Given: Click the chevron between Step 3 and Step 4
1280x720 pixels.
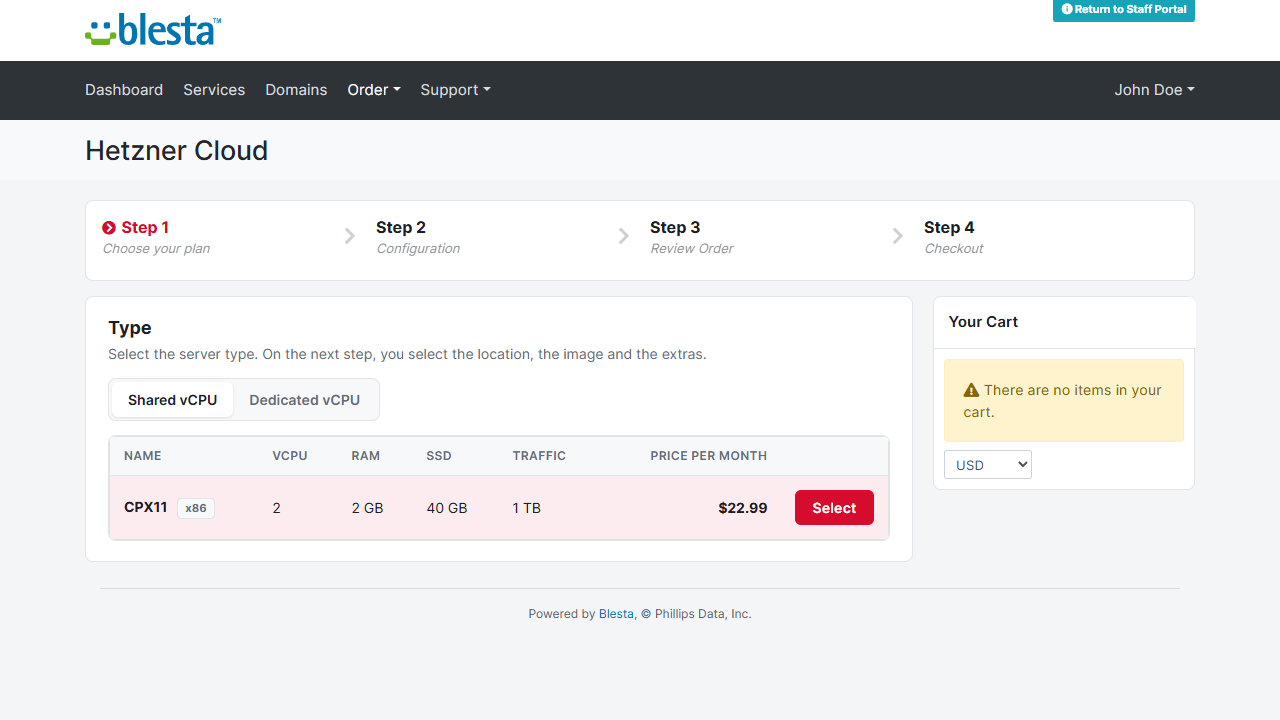Looking at the screenshot, I should (x=898, y=236).
